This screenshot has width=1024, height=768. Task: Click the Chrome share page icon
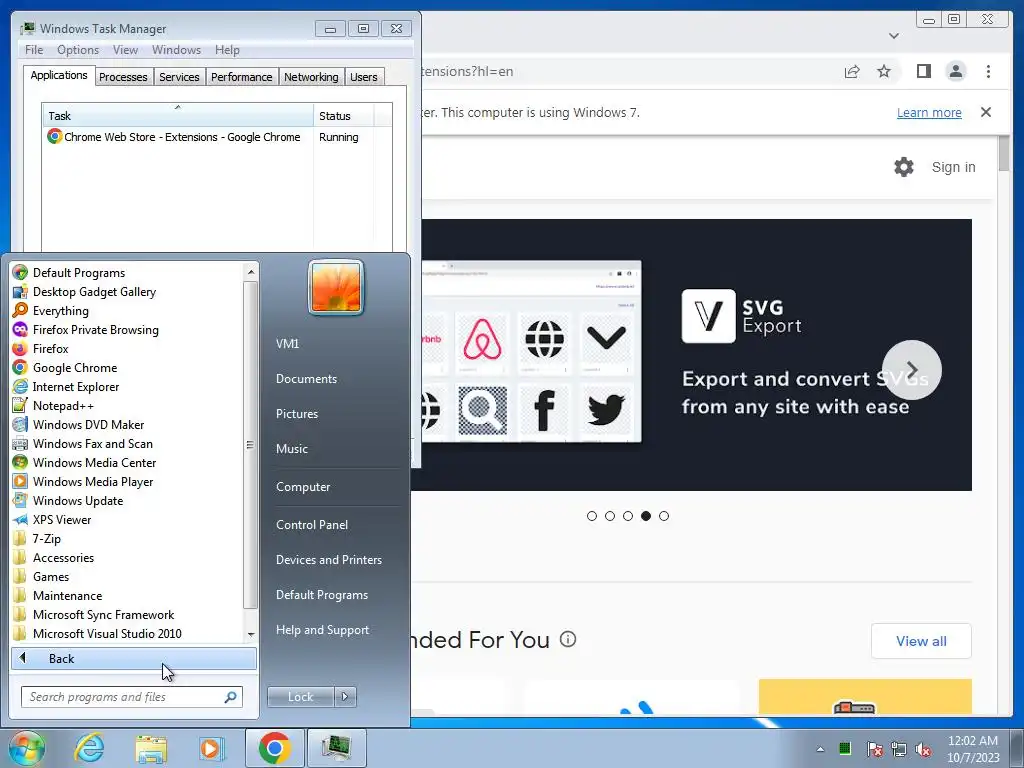[x=852, y=71]
